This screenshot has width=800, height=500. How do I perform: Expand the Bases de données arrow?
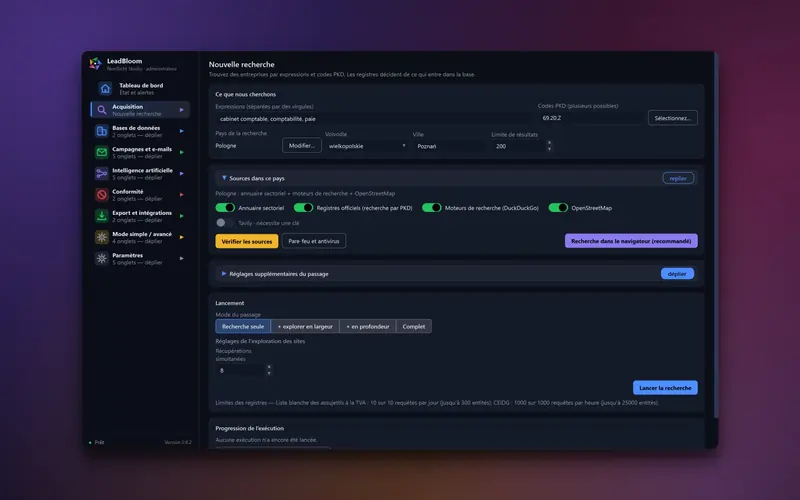[181, 131]
